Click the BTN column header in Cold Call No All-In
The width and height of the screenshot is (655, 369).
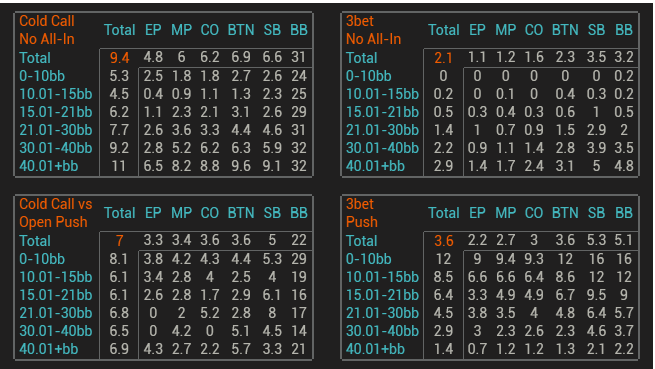coord(241,30)
